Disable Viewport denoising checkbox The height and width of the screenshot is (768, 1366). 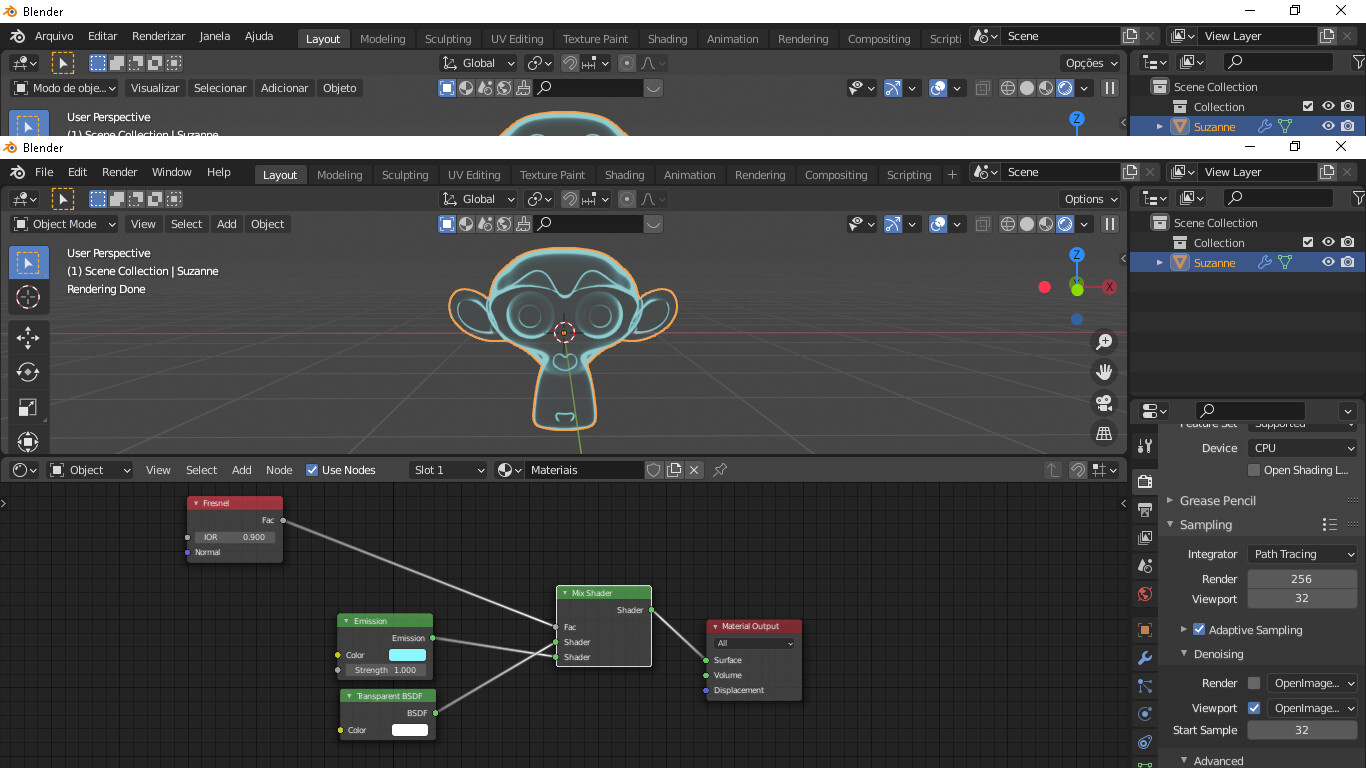pyautogui.click(x=1254, y=708)
